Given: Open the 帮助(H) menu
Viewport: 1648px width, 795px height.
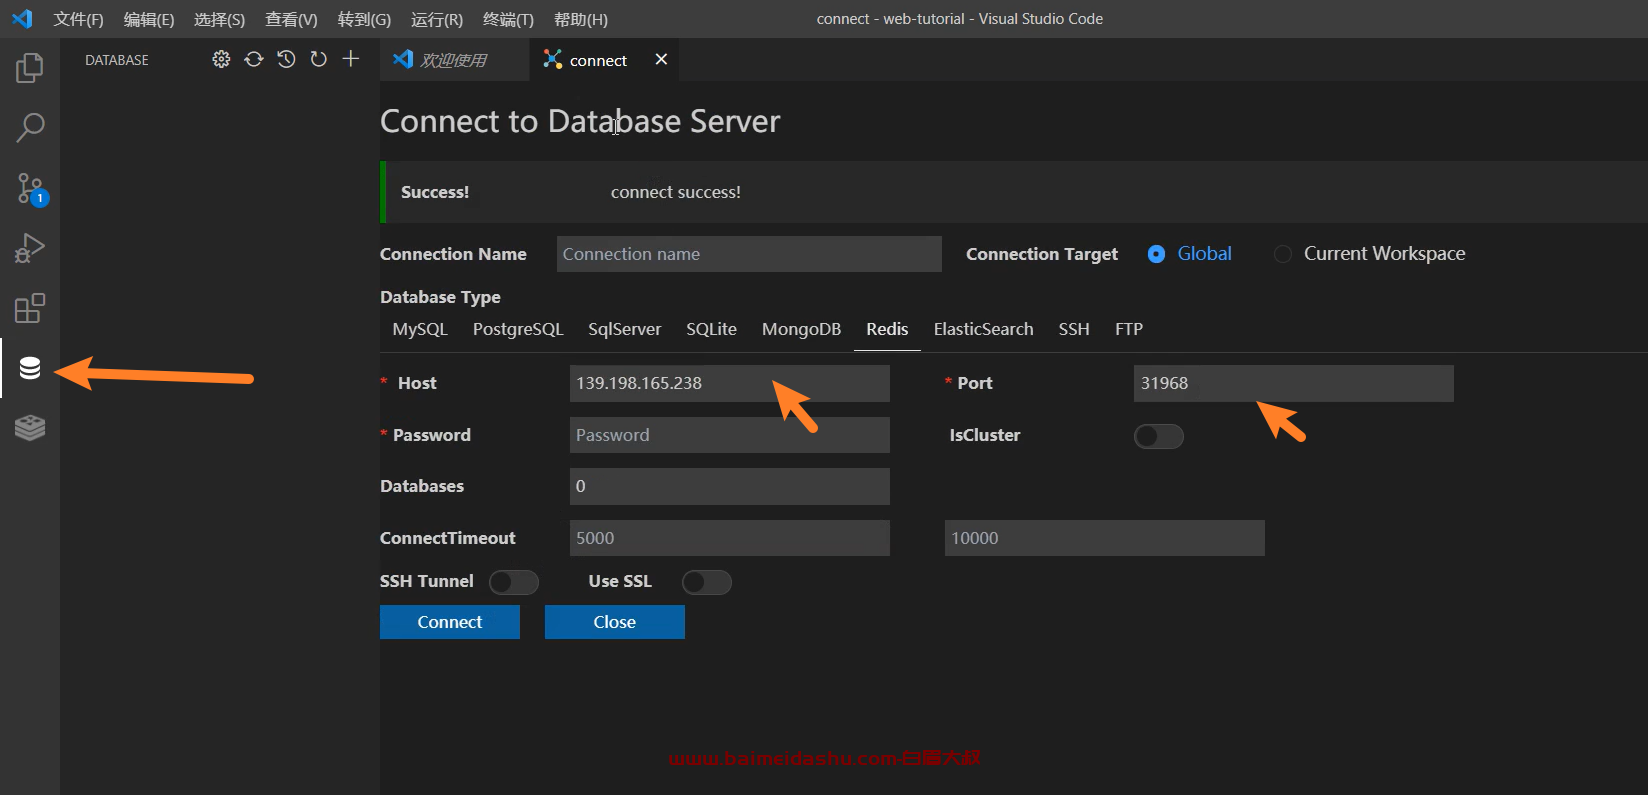Looking at the screenshot, I should pyautogui.click(x=580, y=19).
